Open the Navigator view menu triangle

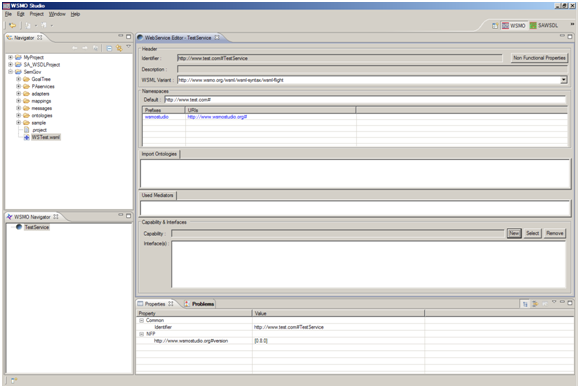tap(128, 47)
